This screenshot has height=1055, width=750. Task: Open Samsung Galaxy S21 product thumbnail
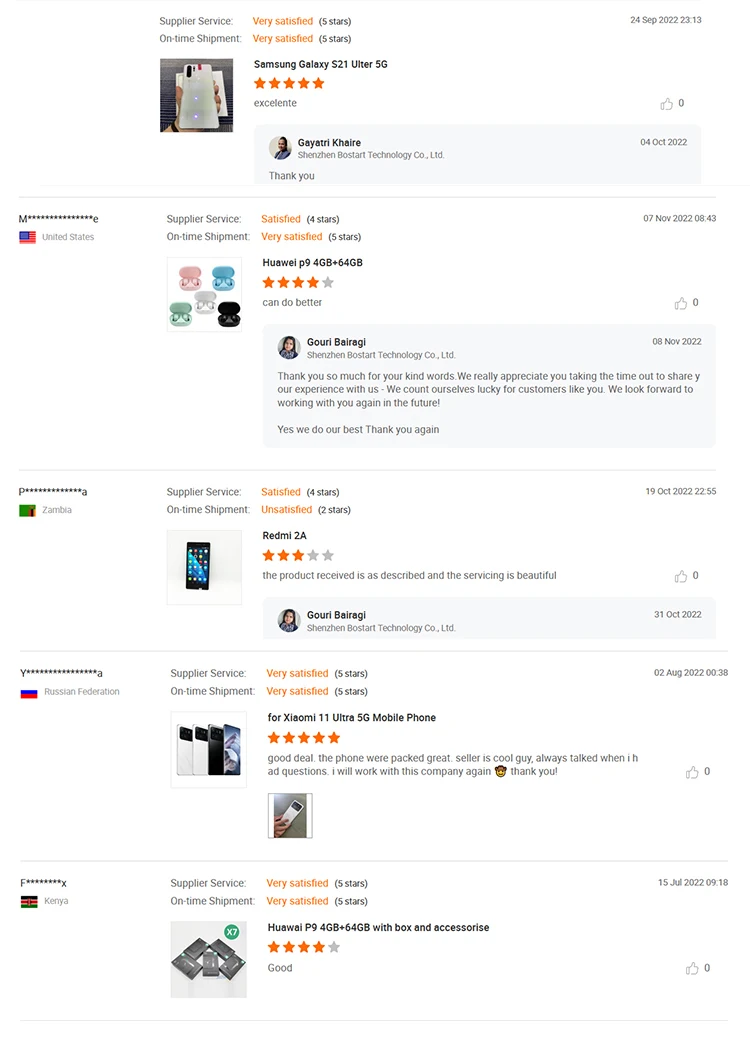click(196, 95)
